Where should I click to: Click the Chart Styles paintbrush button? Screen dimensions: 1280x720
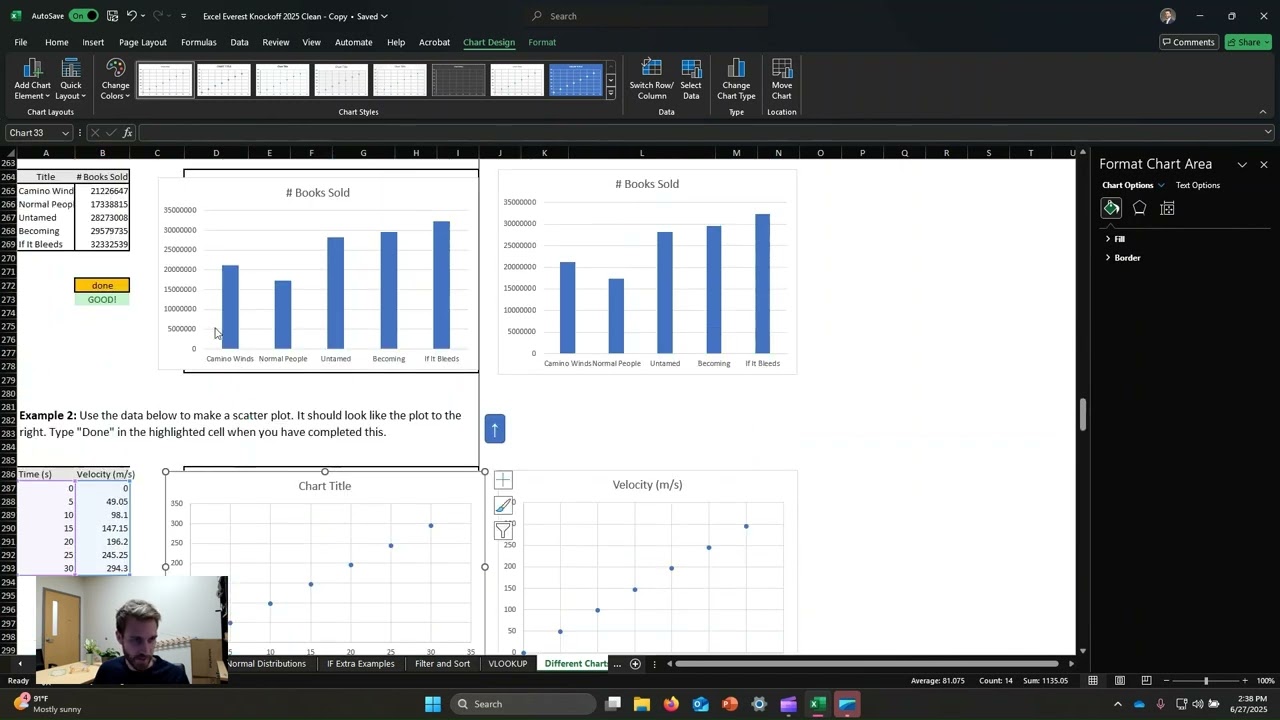click(x=503, y=506)
